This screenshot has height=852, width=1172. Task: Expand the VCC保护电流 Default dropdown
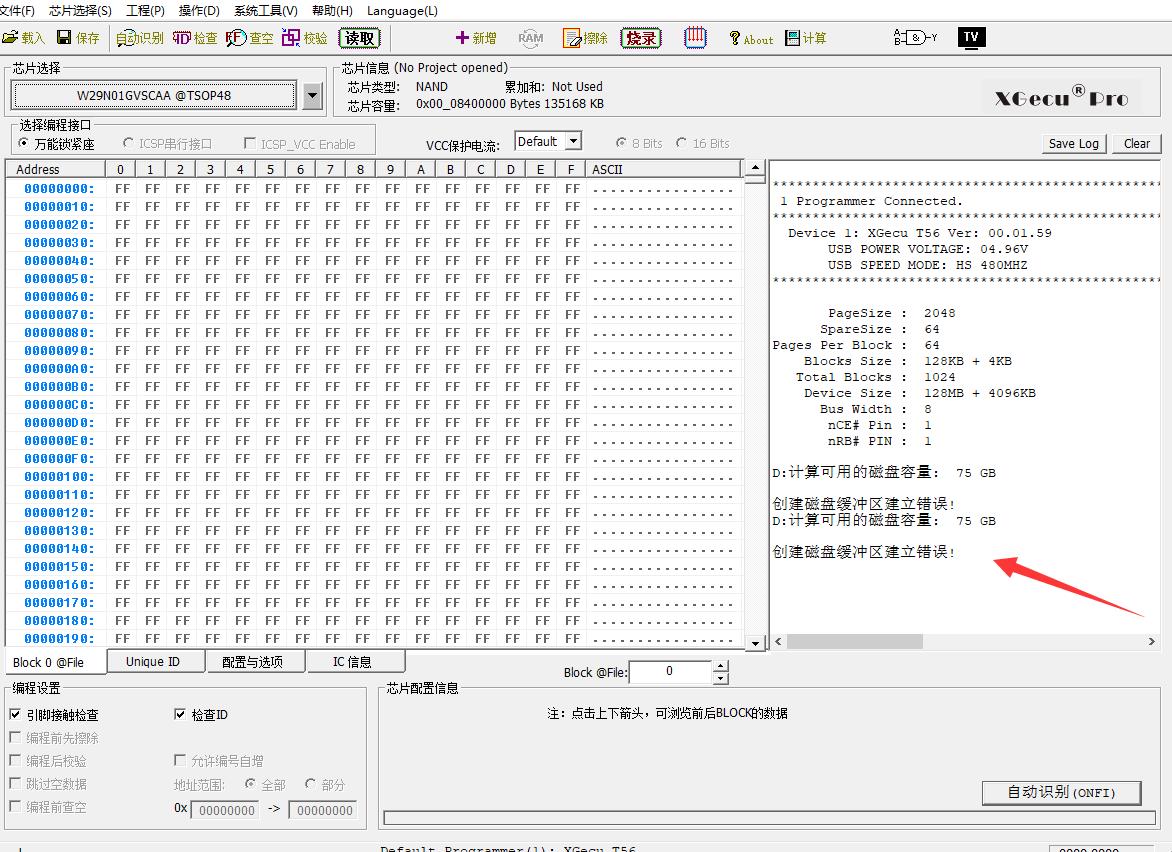click(x=573, y=142)
